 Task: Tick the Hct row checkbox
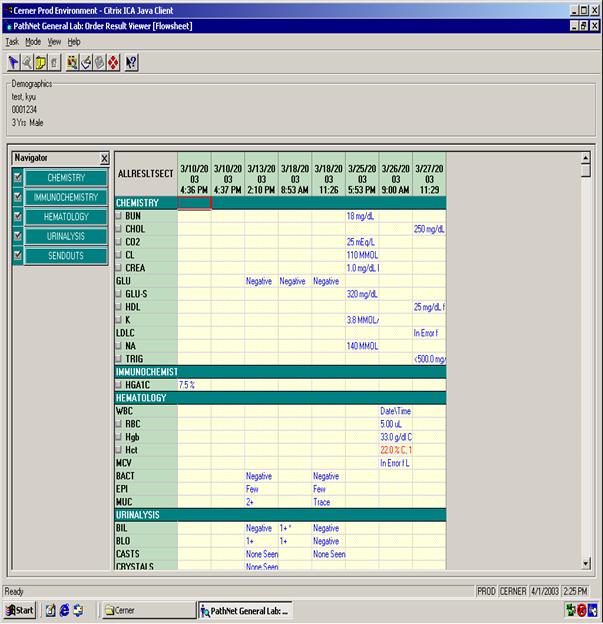pos(119,450)
